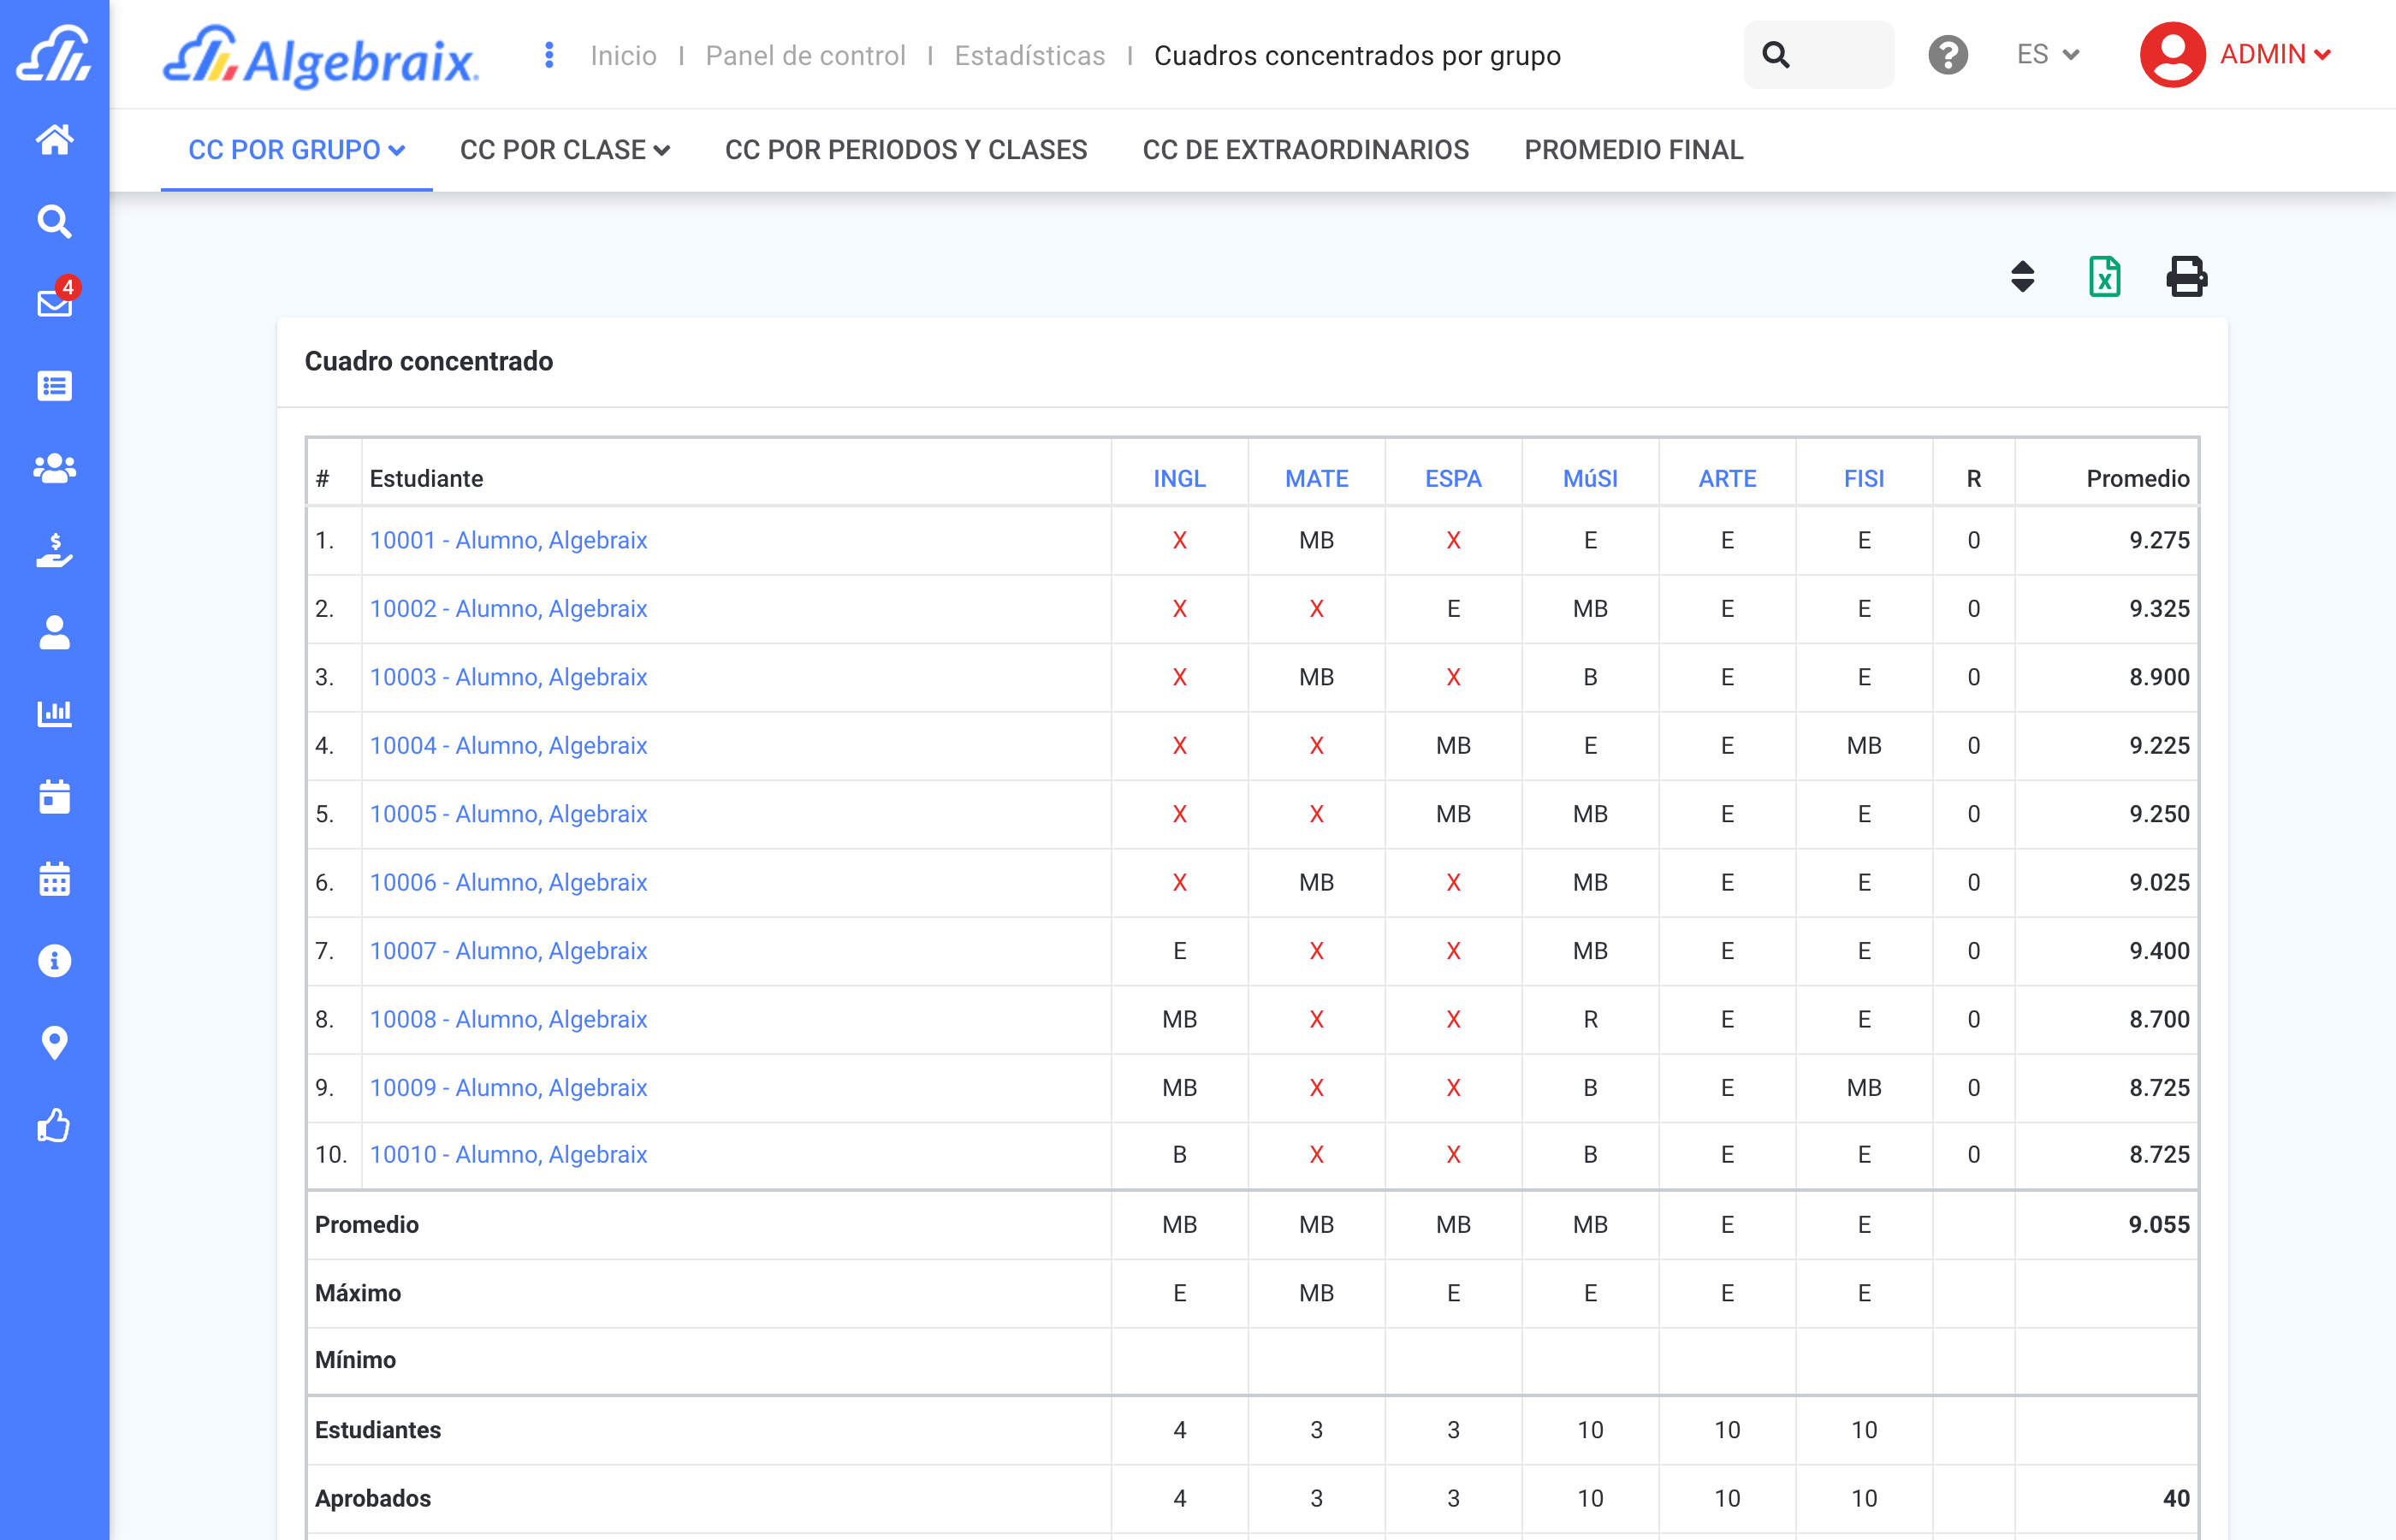
Task: Open the ES language selector
Action: [2047, 55]
